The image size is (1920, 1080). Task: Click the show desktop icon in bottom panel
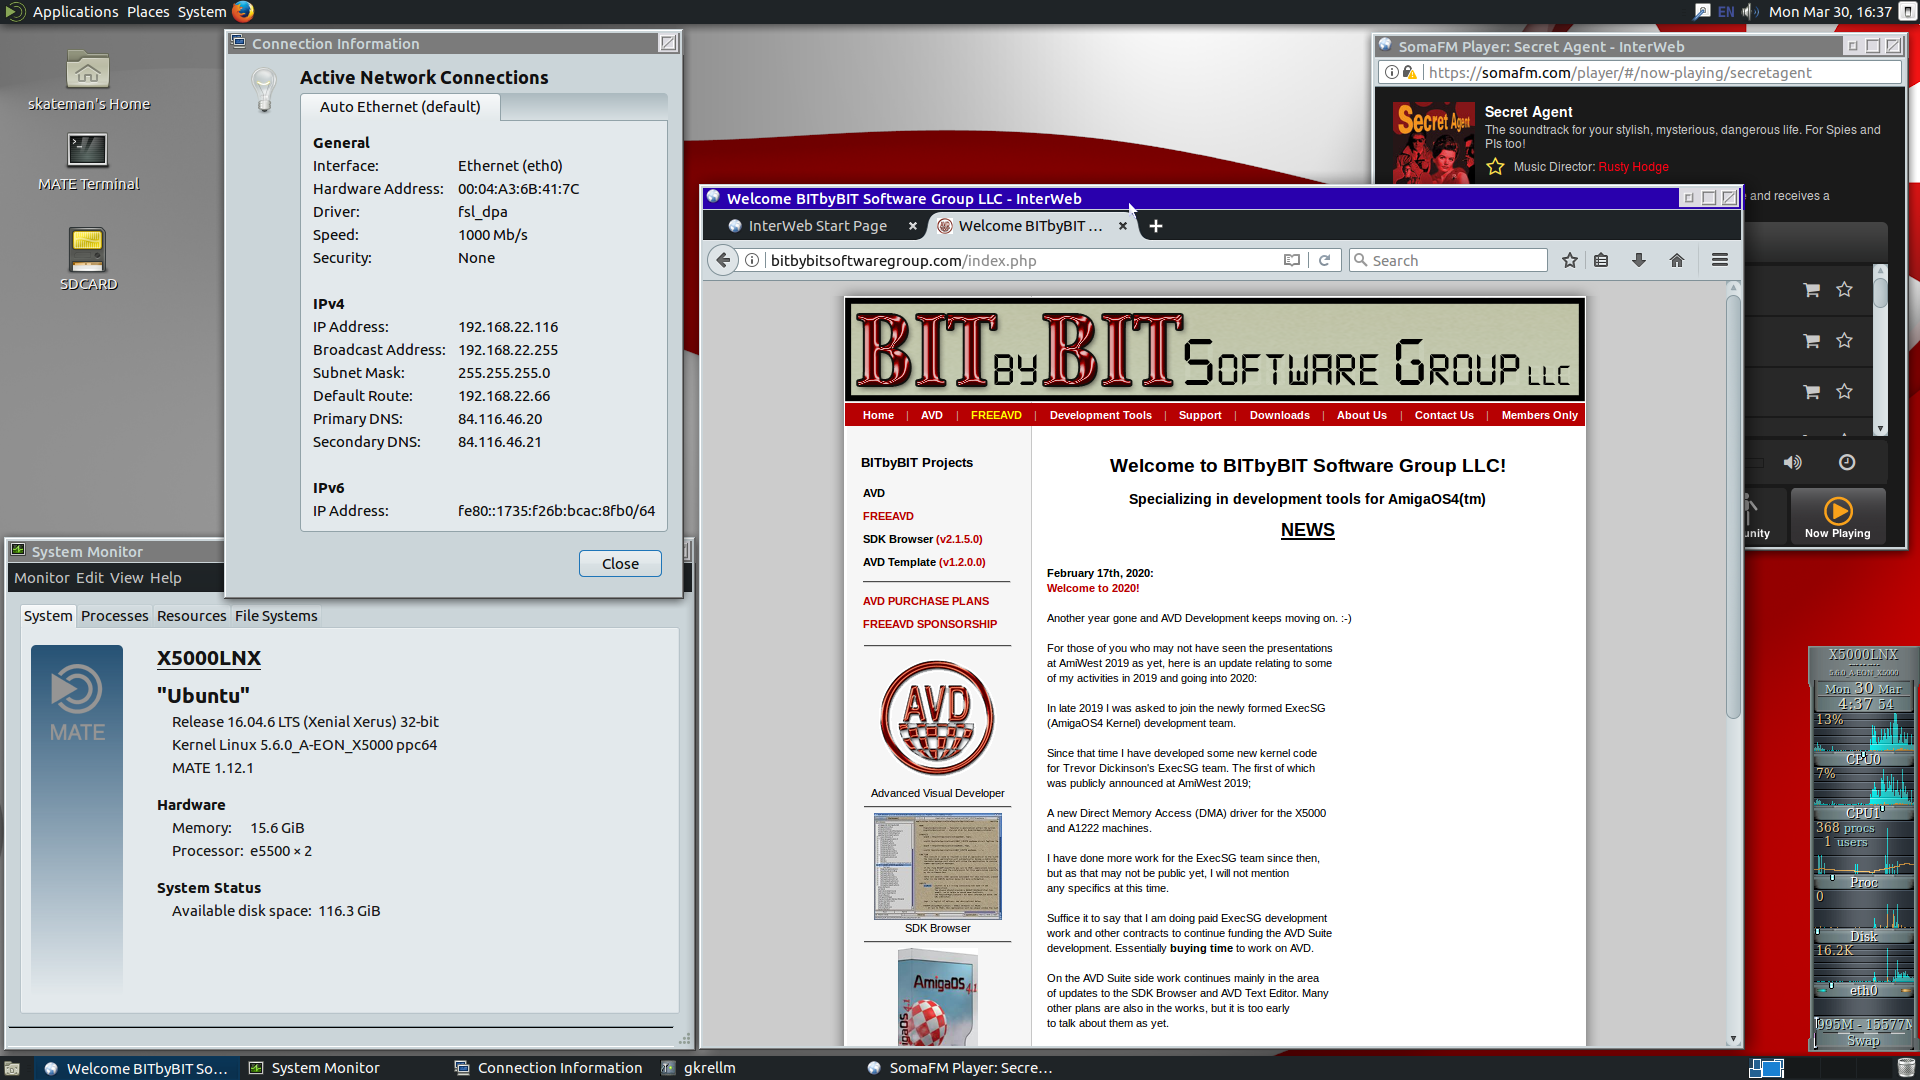[12, 1068]
